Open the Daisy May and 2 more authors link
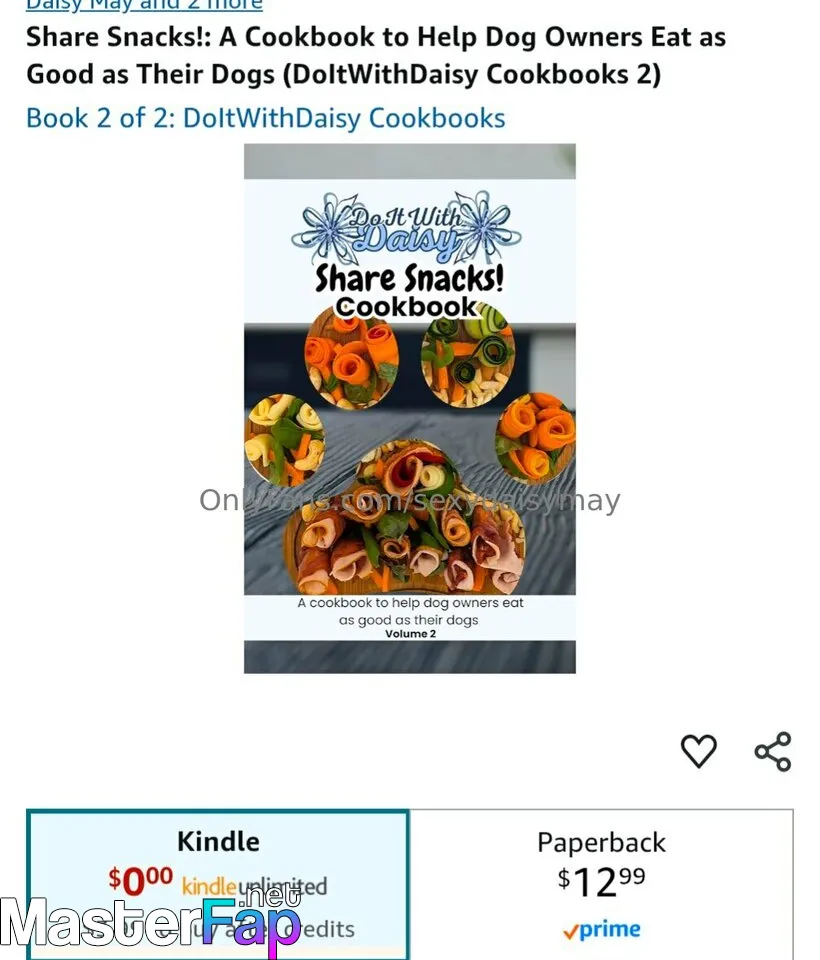 144,6
